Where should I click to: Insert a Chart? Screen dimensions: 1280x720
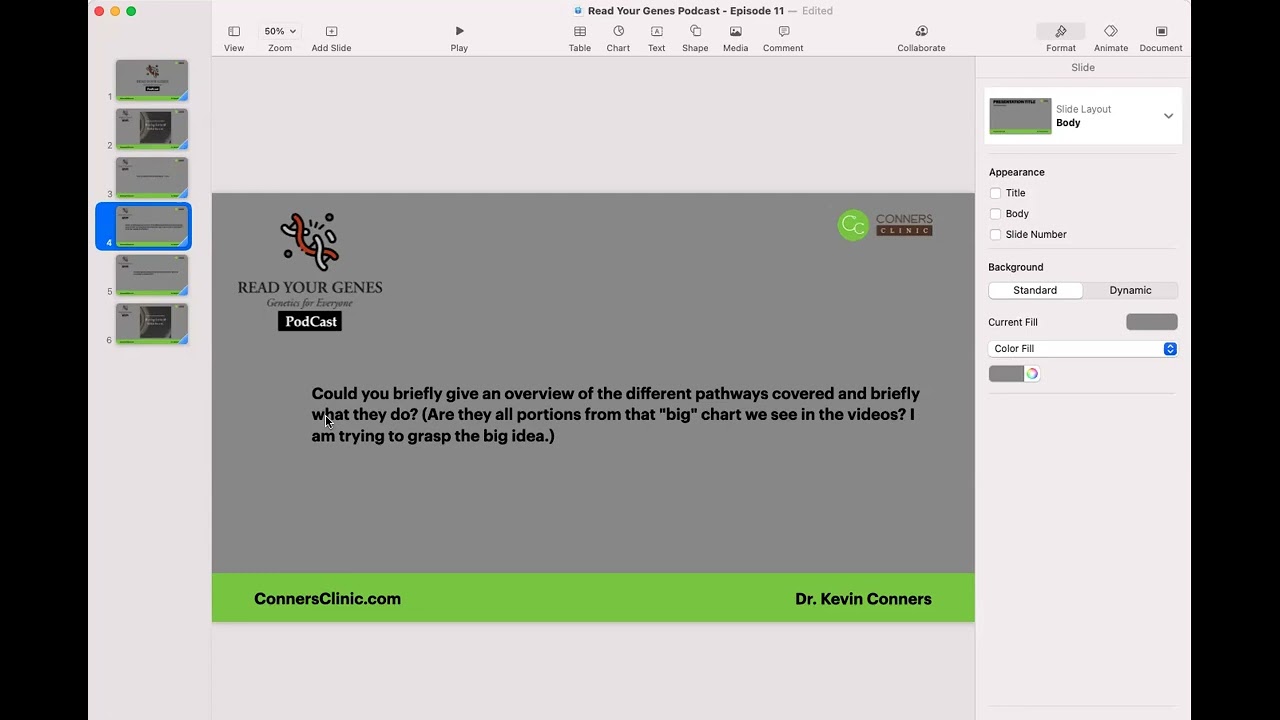coord(618,38)
